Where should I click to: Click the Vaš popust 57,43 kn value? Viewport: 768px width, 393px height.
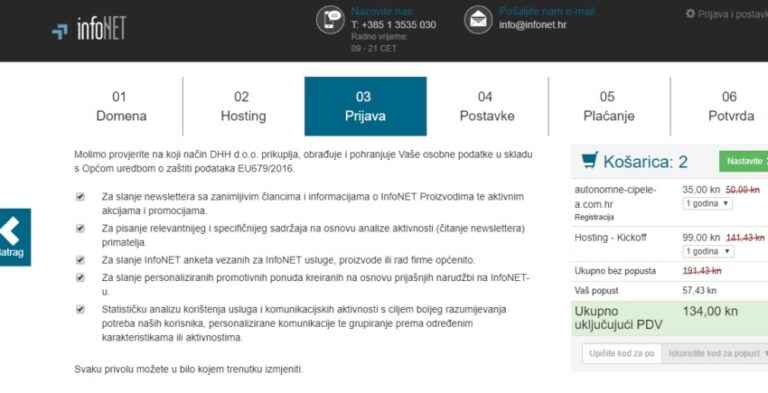(x=699, y=291)
